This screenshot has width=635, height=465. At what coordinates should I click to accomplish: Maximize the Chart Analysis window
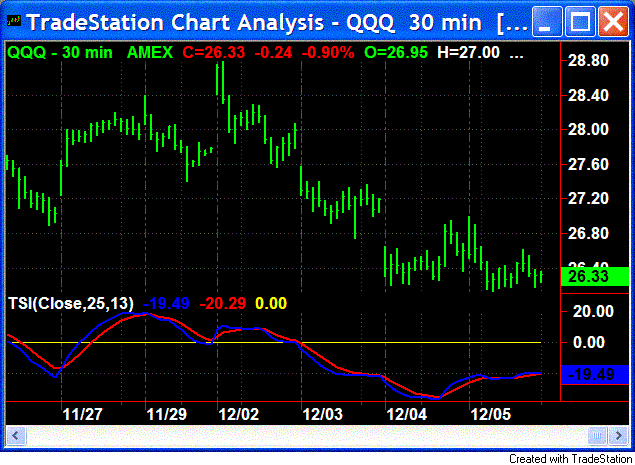click(x=580, y=21)
